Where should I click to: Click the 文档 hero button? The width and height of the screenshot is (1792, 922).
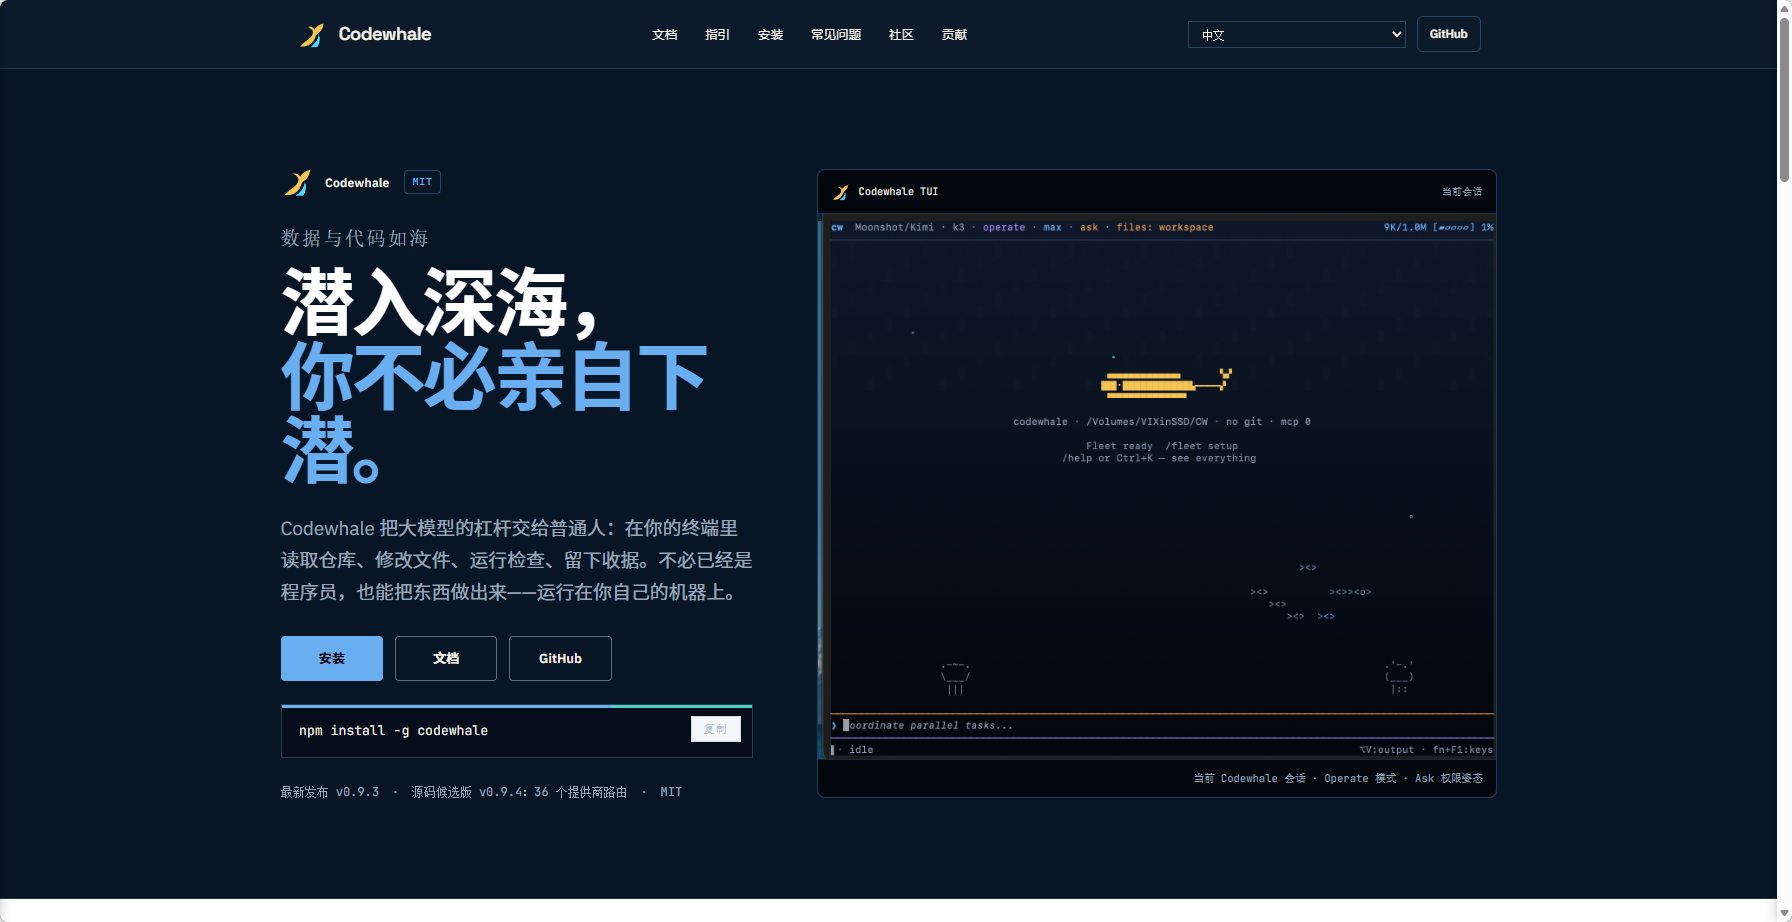pos(446,658)
